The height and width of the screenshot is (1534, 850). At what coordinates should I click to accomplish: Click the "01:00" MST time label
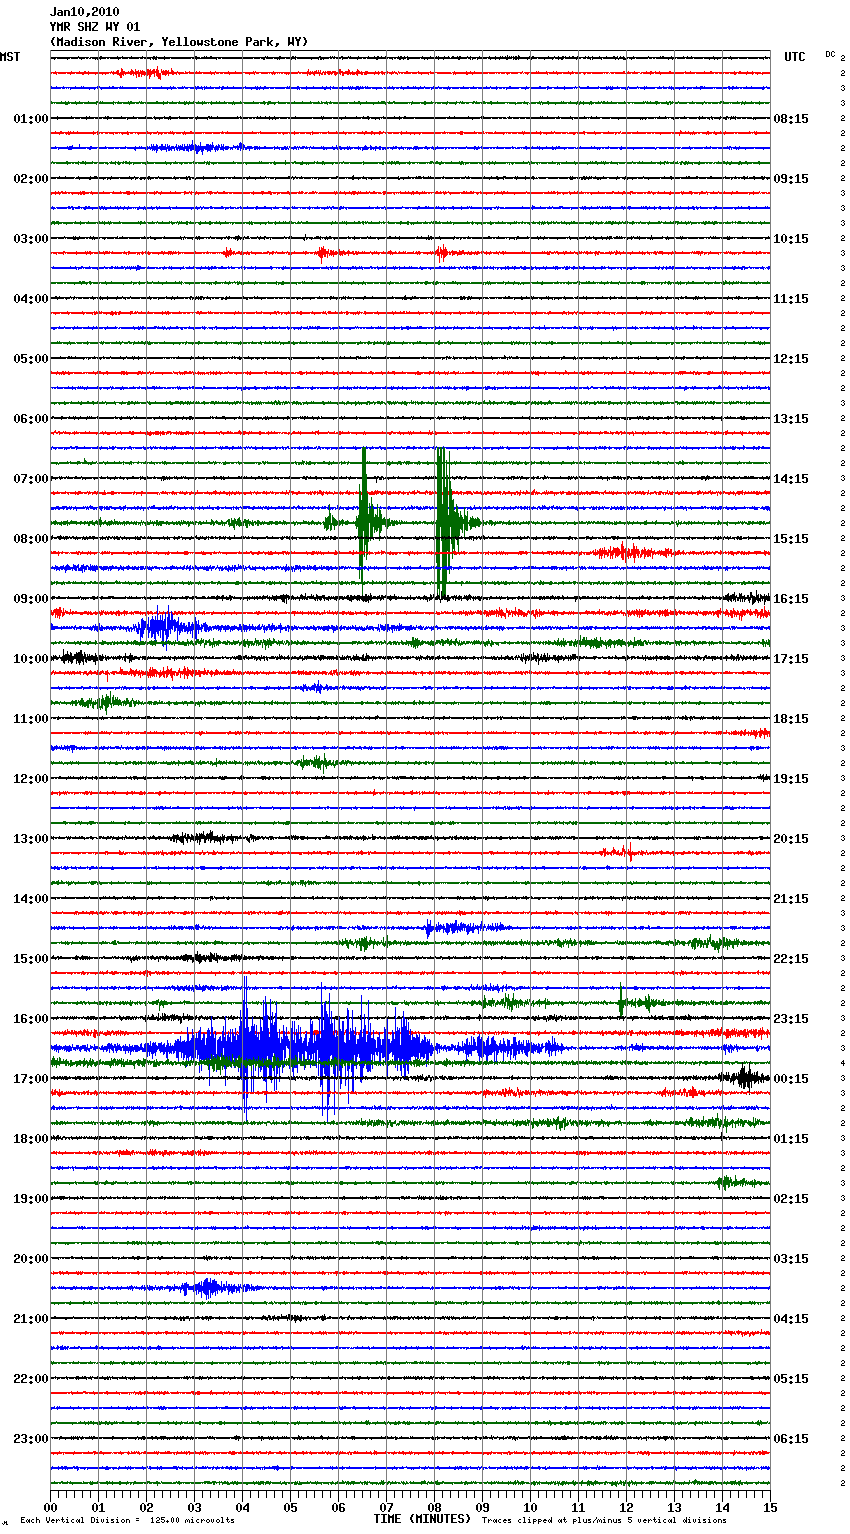tap(31, 119)
